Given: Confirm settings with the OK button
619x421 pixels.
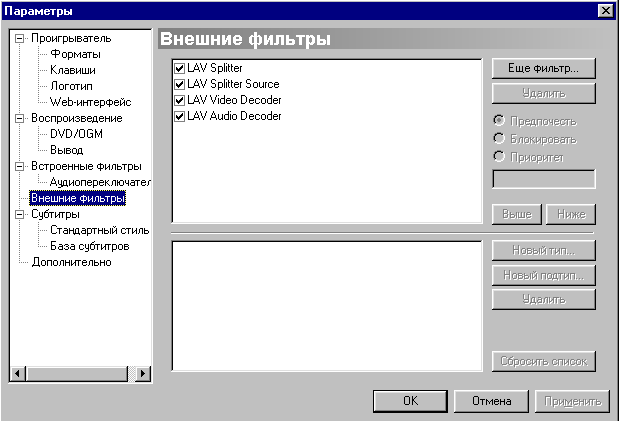Looking at the screenshot, I should (x=410, y=401).
